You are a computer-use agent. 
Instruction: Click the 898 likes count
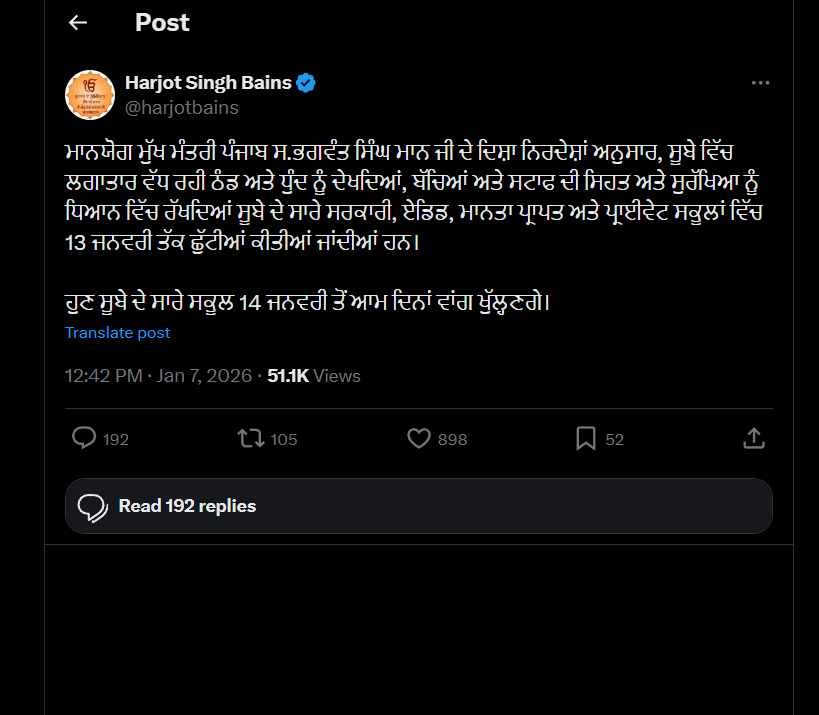(x=452, y=439)
